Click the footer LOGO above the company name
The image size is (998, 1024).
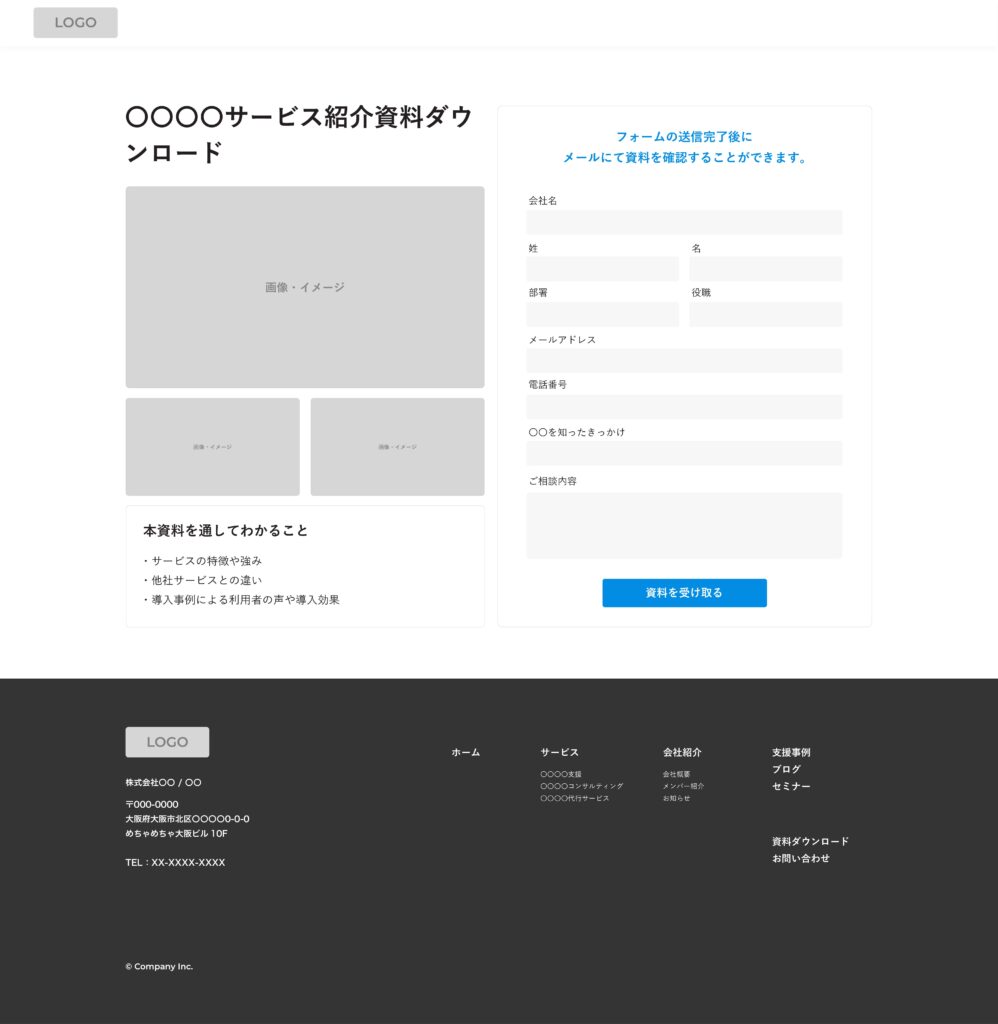click(x=167, y=742)
